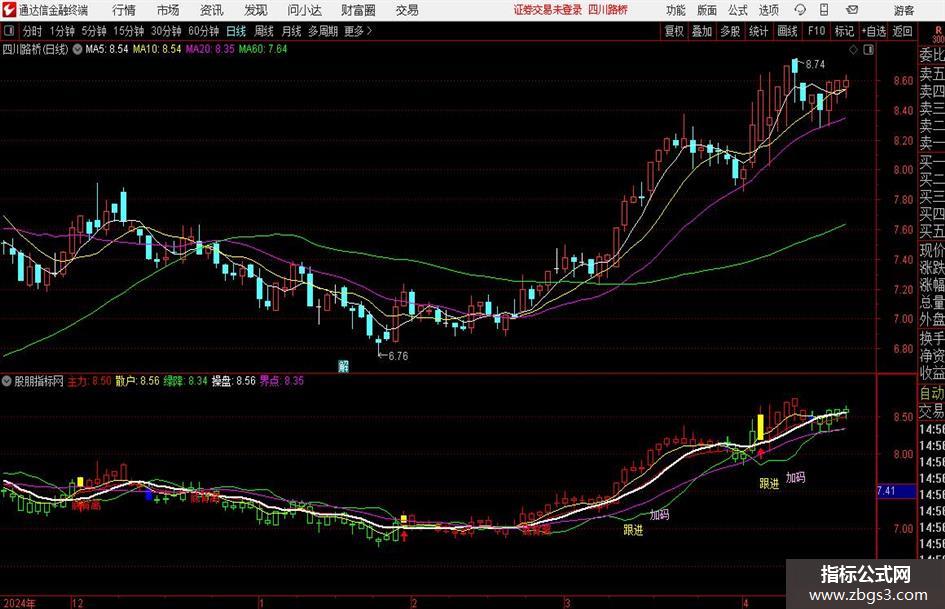Open the 公式 menu
This screenshot has height=609, width=945.
(738, 10)
